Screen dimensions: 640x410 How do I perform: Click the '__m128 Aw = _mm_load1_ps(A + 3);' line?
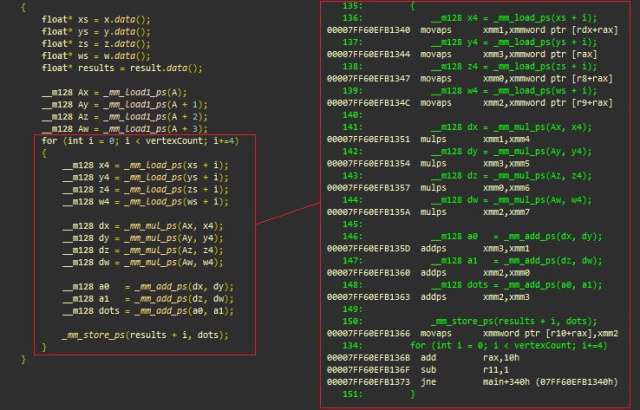click(x=124, y=129)
